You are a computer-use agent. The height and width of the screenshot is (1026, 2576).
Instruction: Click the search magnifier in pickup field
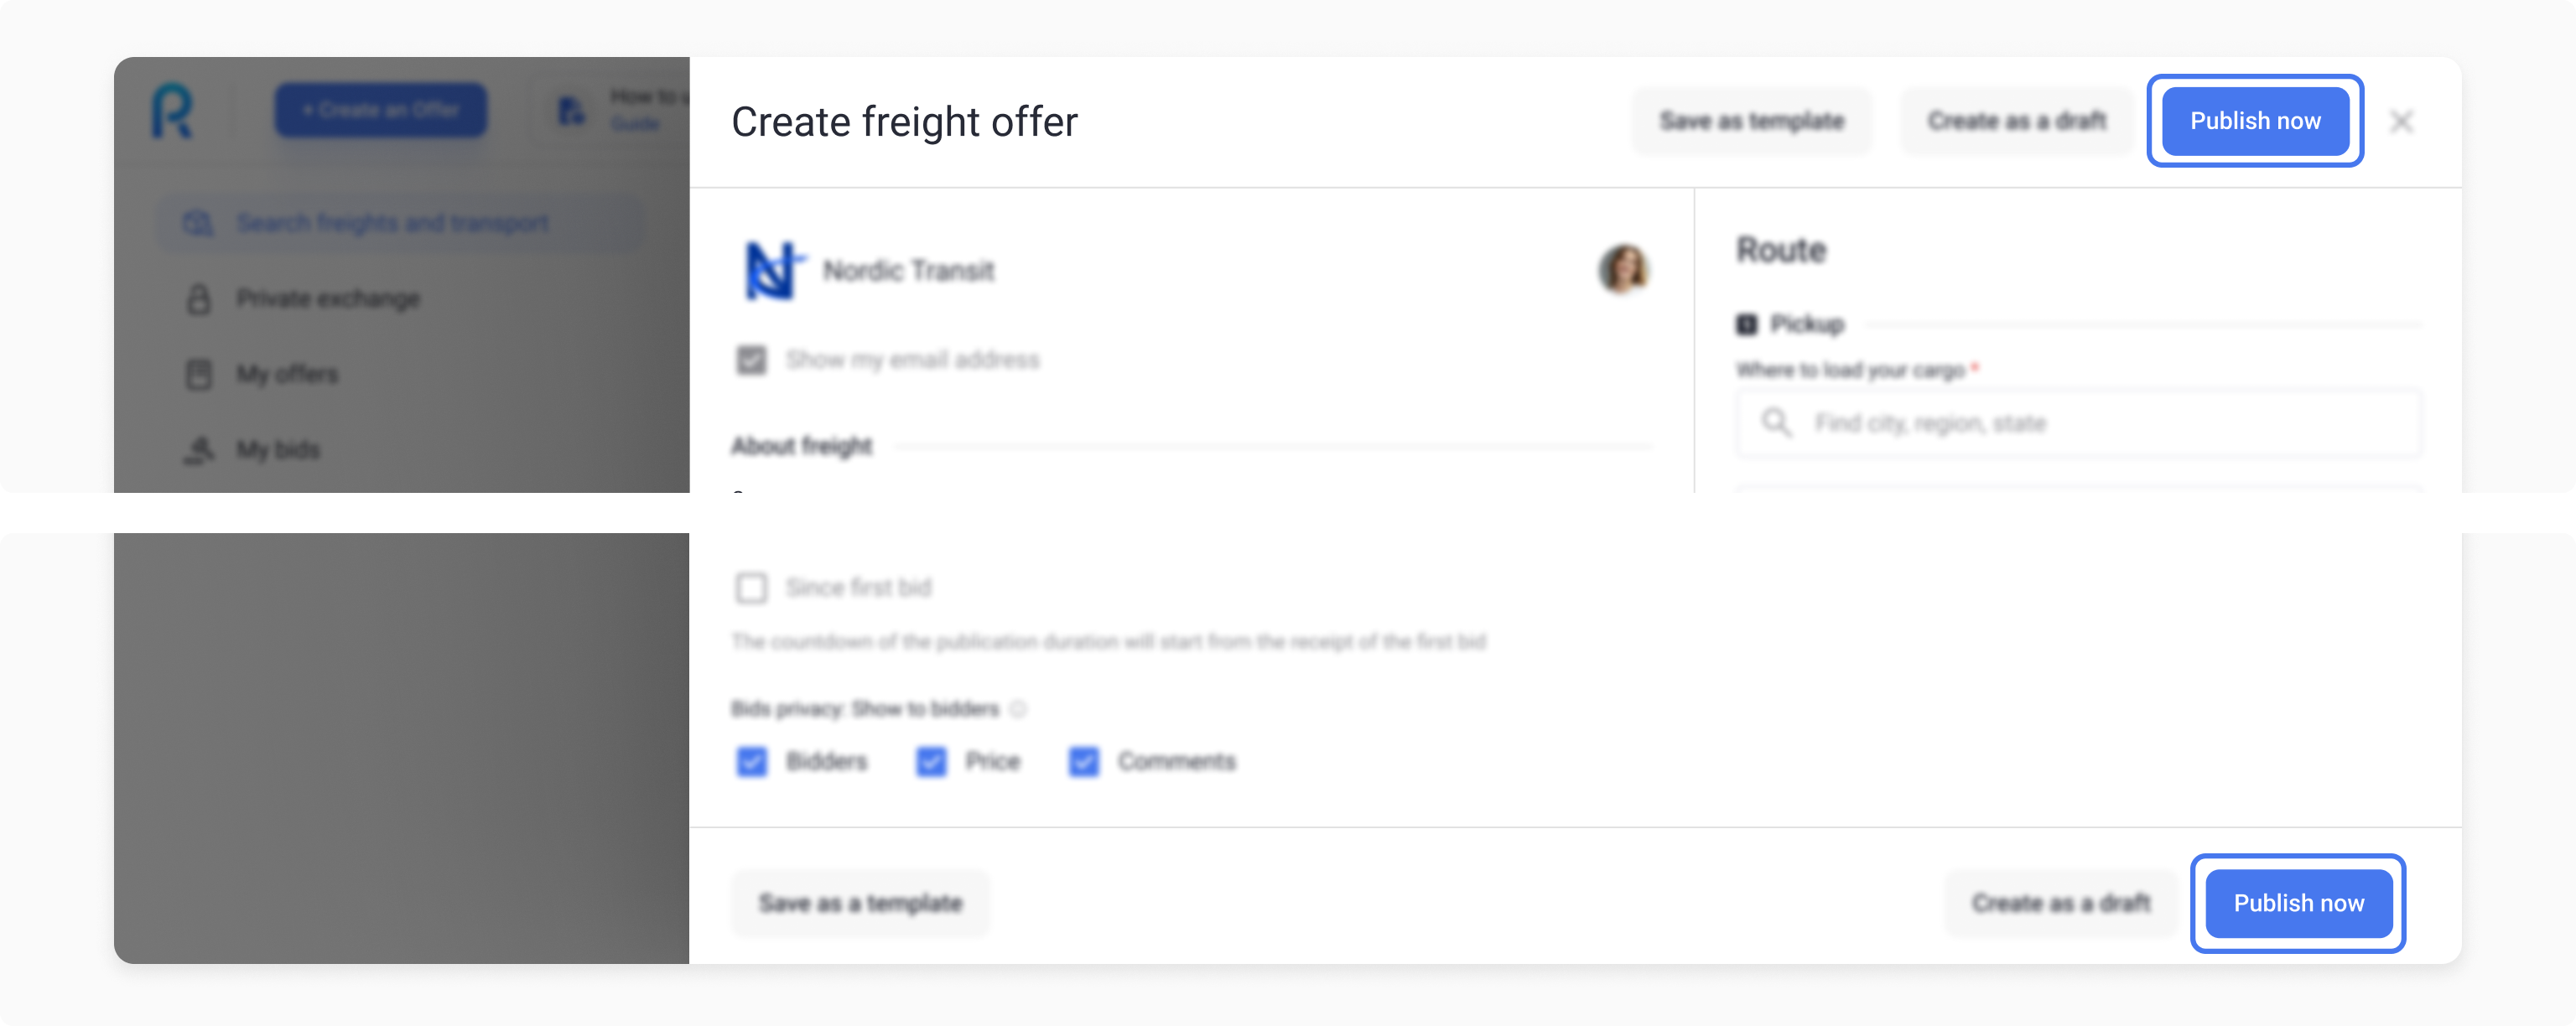(x=1776, y=423)
